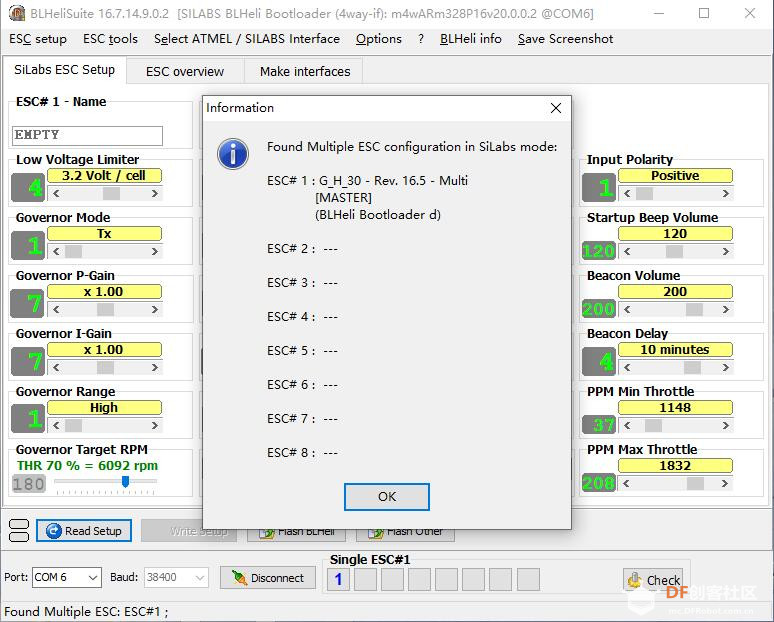The image size is (774, 622).
Task: Increase Beacon Delay with right arrow
Action: (x=726, y=367)
